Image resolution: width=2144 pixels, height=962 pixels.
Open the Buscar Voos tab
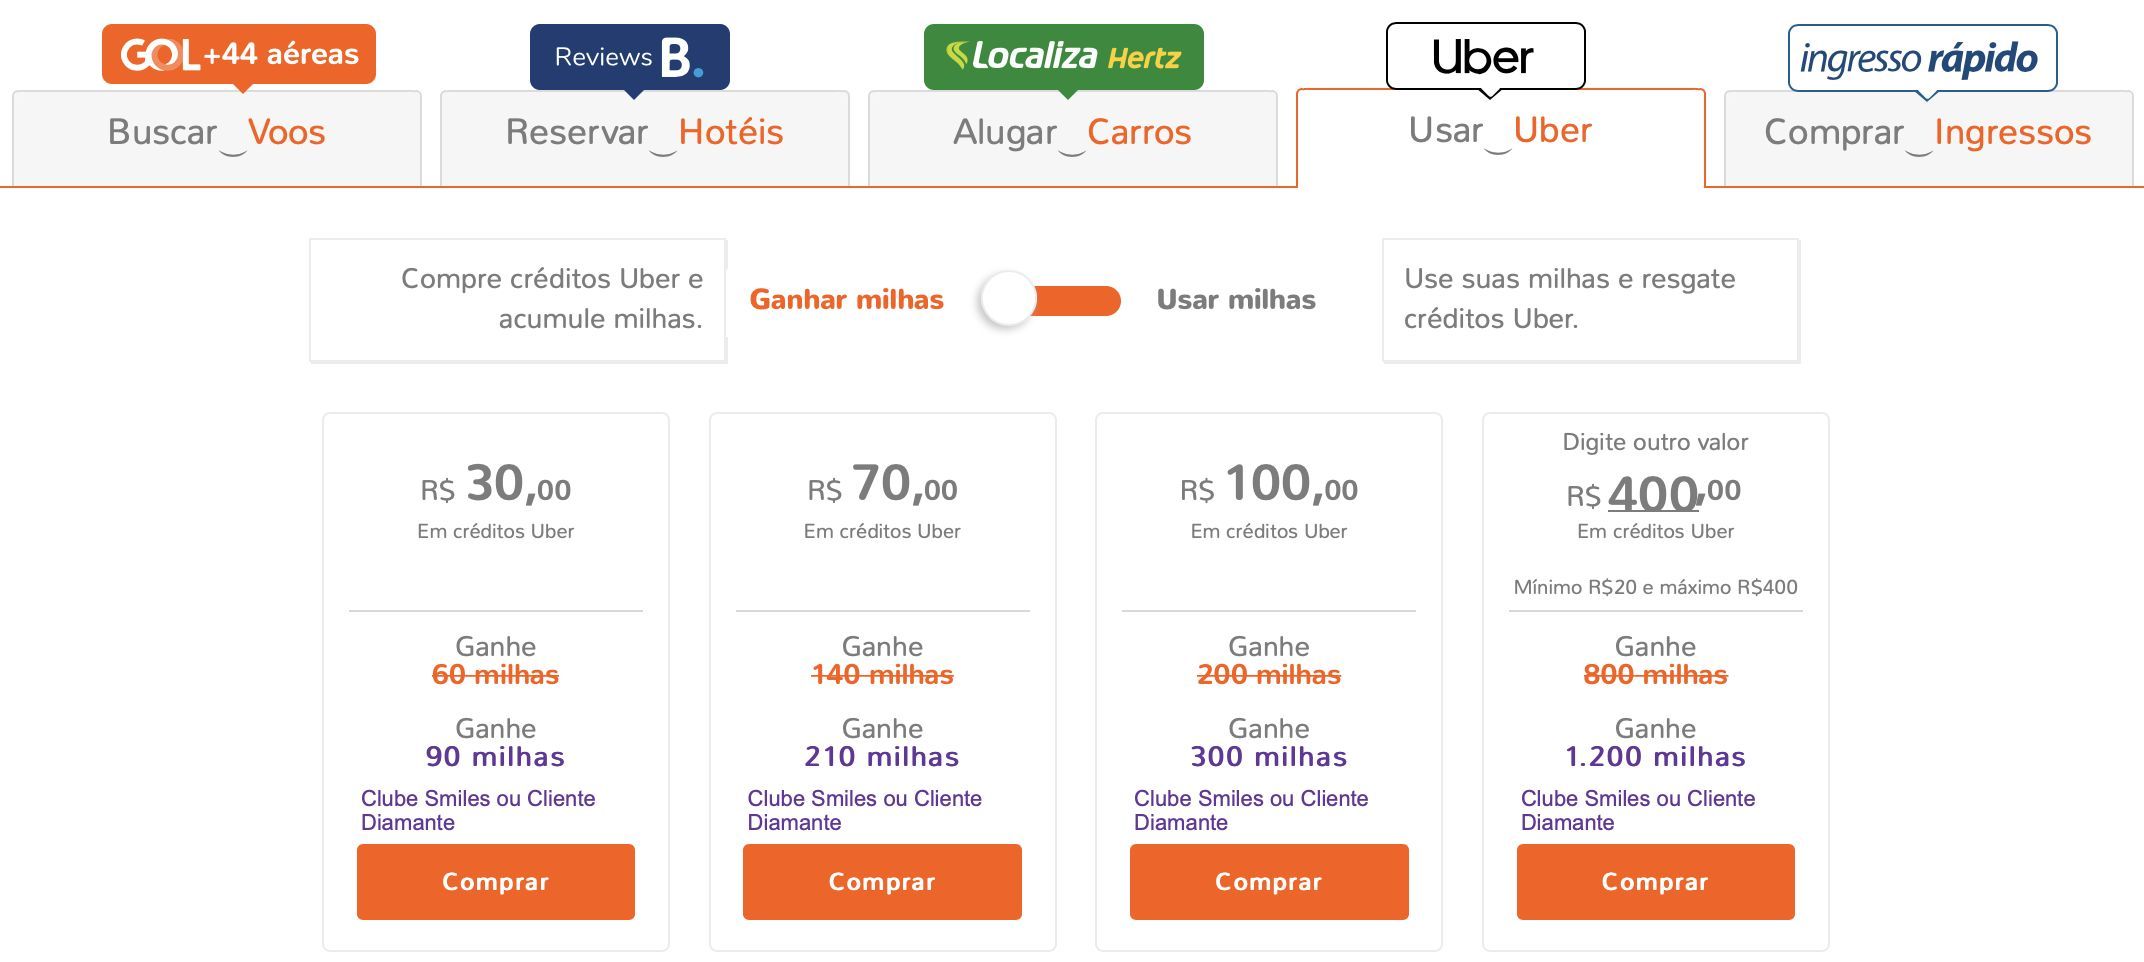[x=217, y=137]
